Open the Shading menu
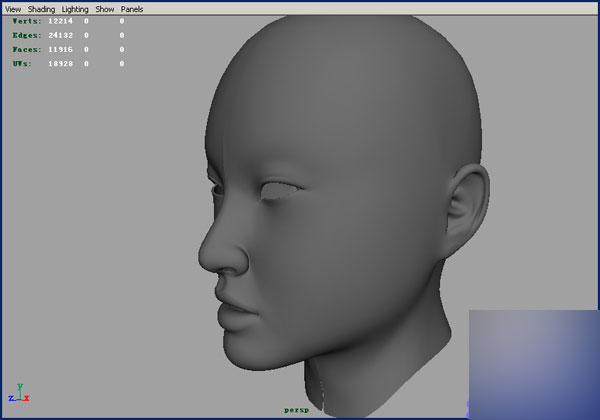This screenshot has height=420, width=600. [x=41, y=9]
